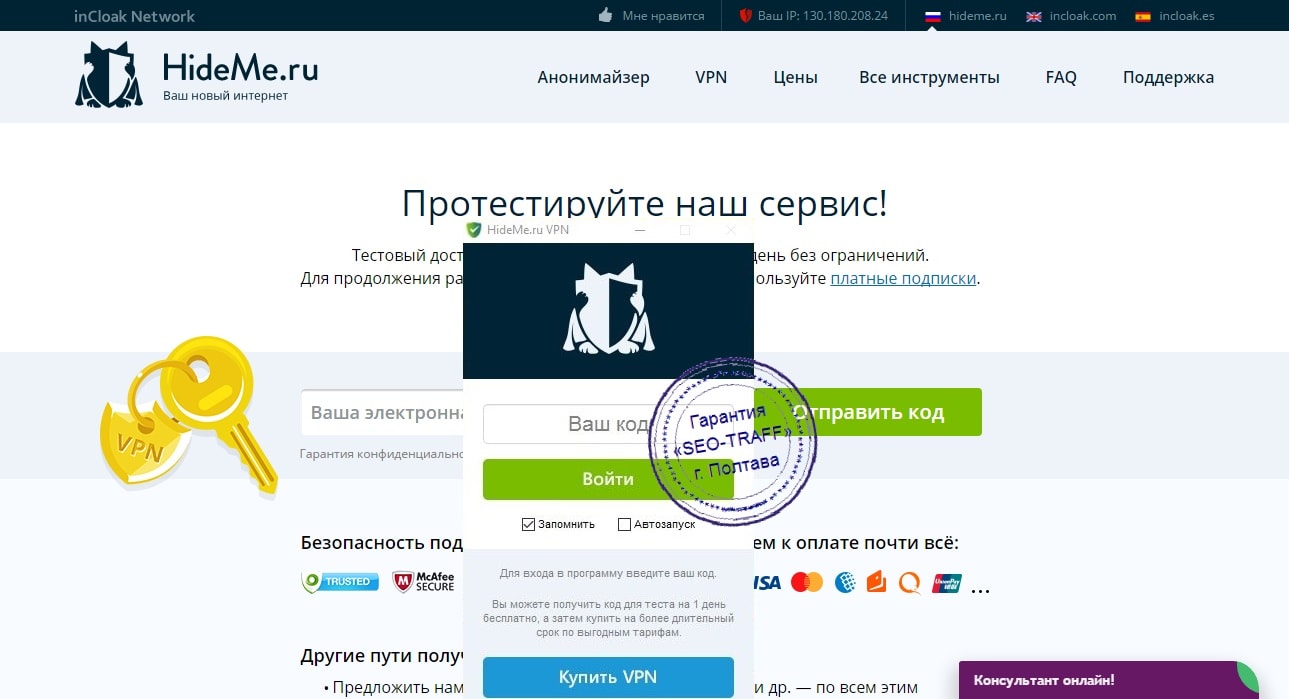The width and height of the screenshot is (1289, 699).
Task: Click the inCloak Network label
Action: 135,16
